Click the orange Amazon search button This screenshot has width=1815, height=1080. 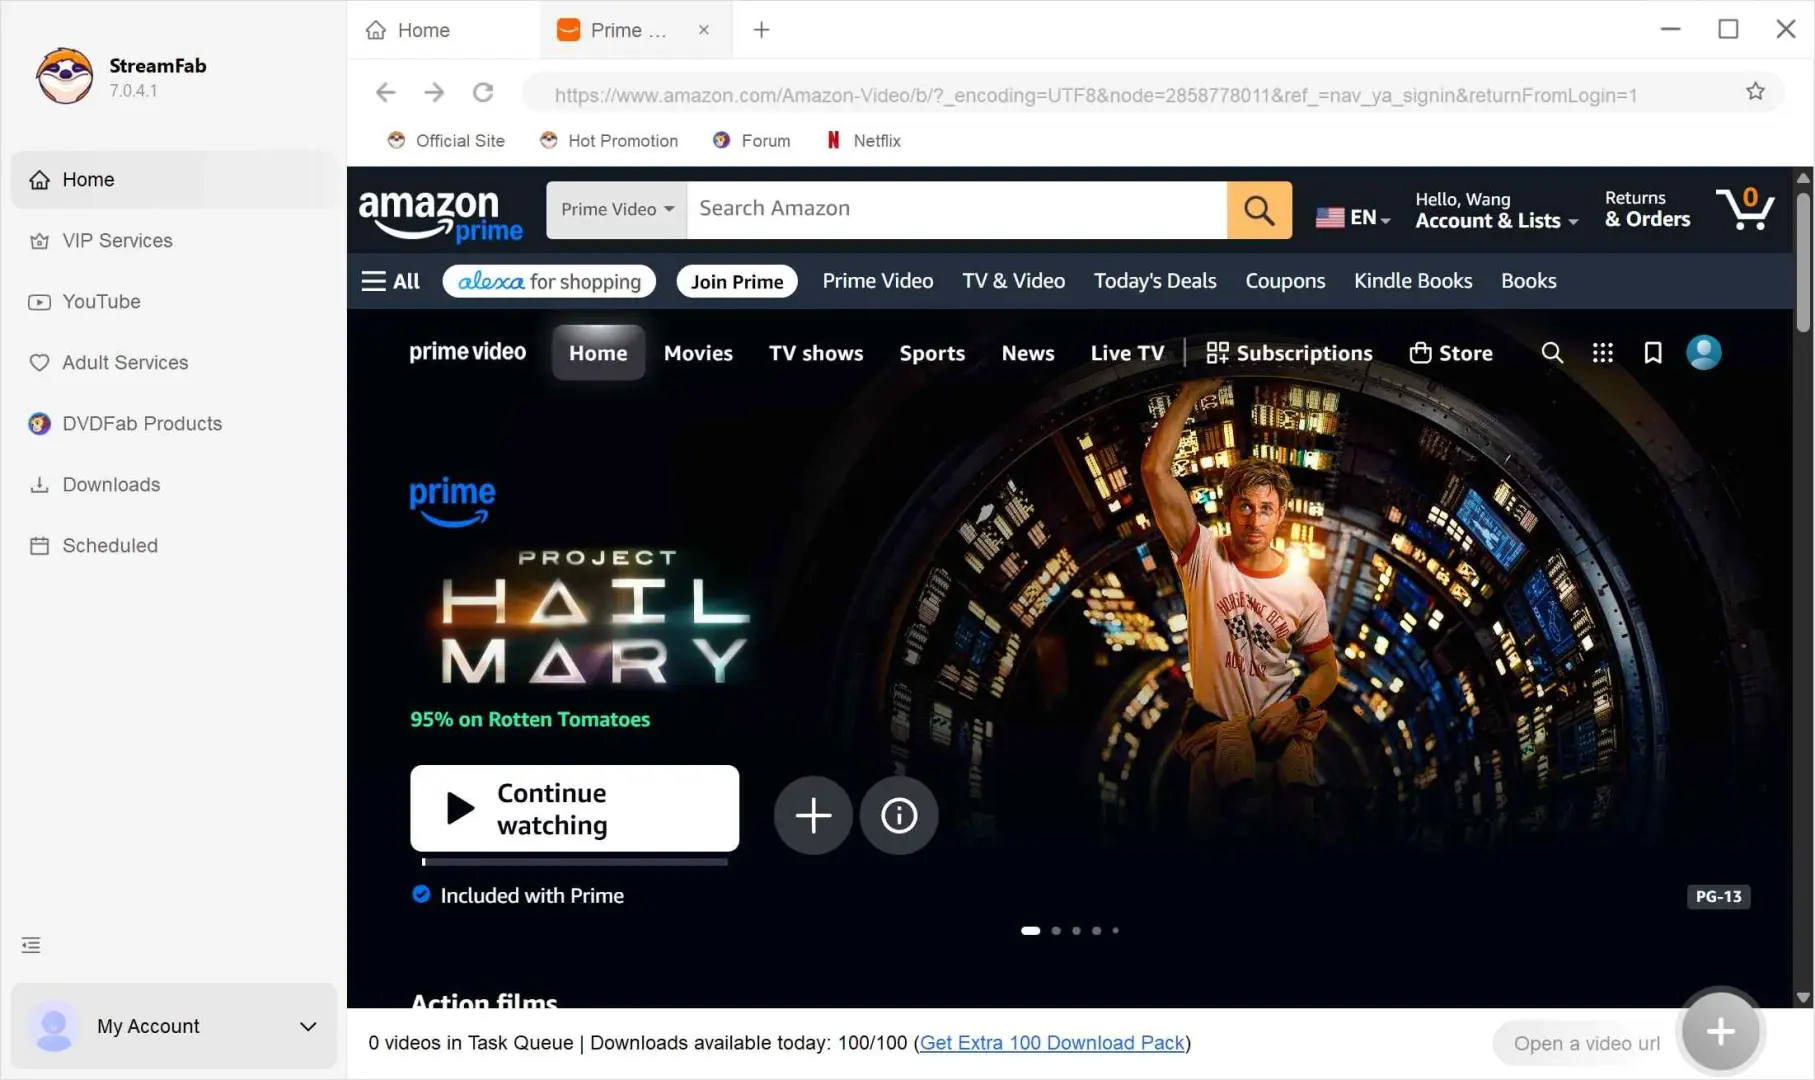pos(1259,210)
